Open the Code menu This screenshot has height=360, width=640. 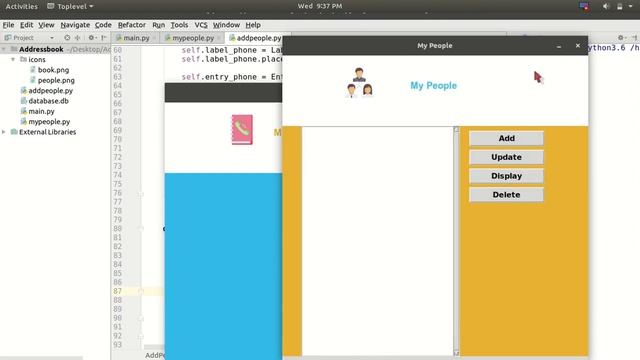click(x=103, y=25)
